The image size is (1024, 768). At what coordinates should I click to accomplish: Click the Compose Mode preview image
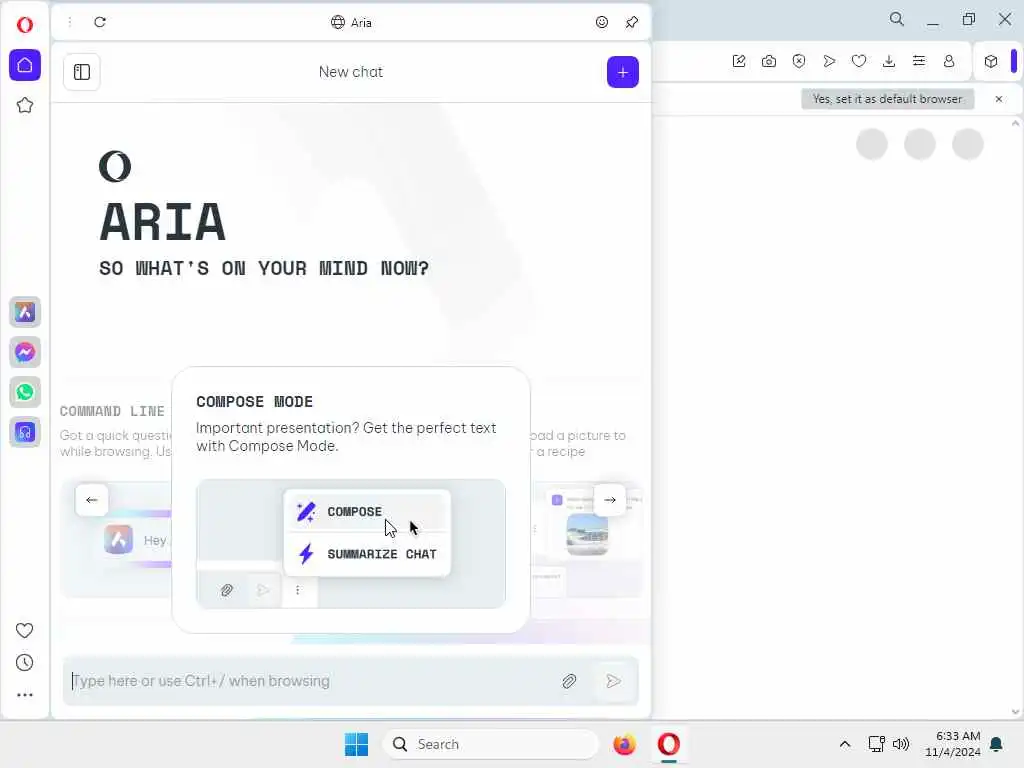[351, 543]
